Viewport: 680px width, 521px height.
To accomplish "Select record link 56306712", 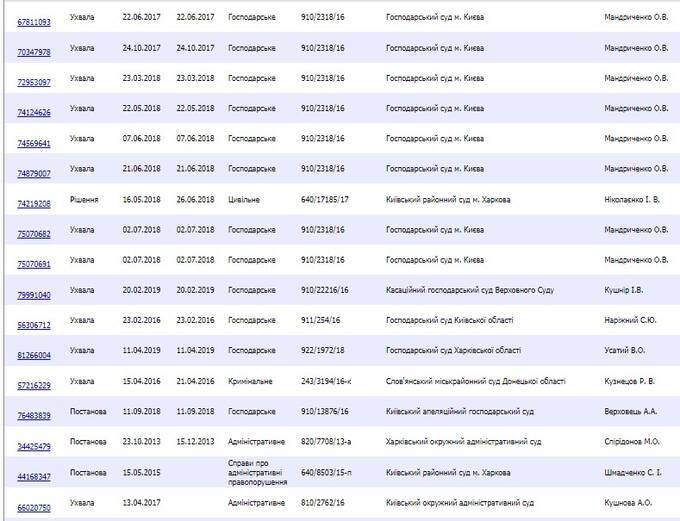I will 34,325.
